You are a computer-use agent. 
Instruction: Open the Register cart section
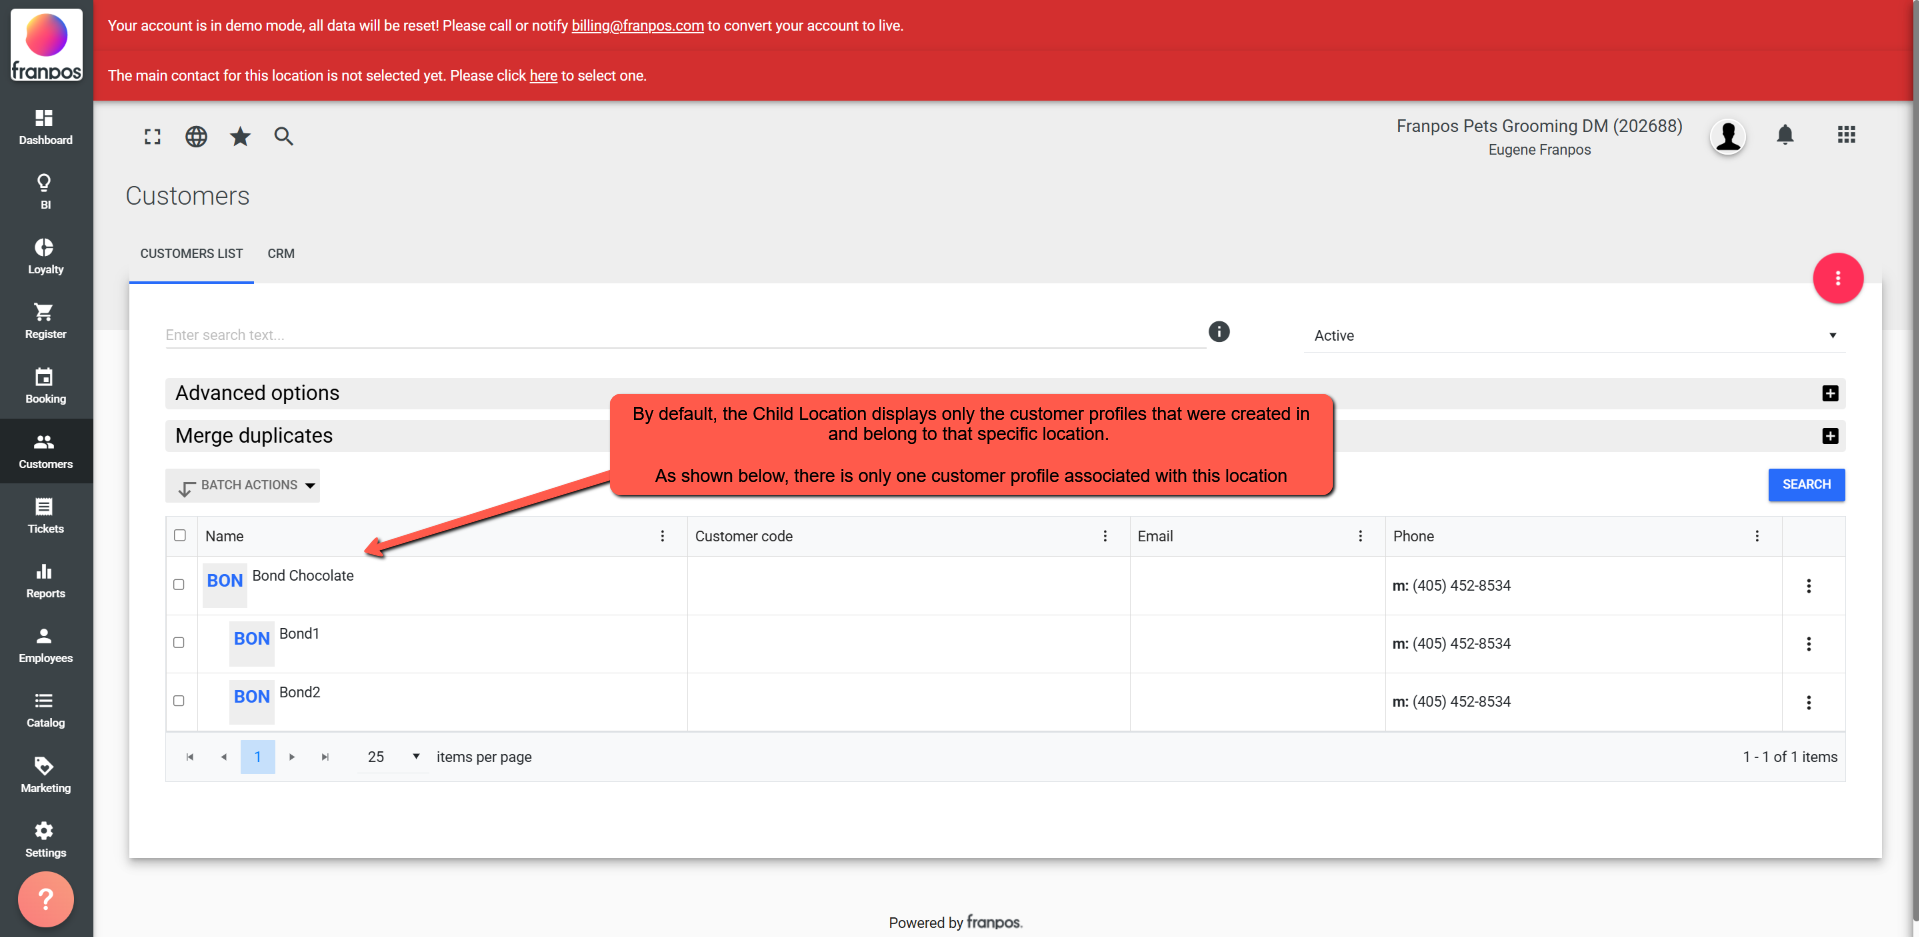(45, 321)
